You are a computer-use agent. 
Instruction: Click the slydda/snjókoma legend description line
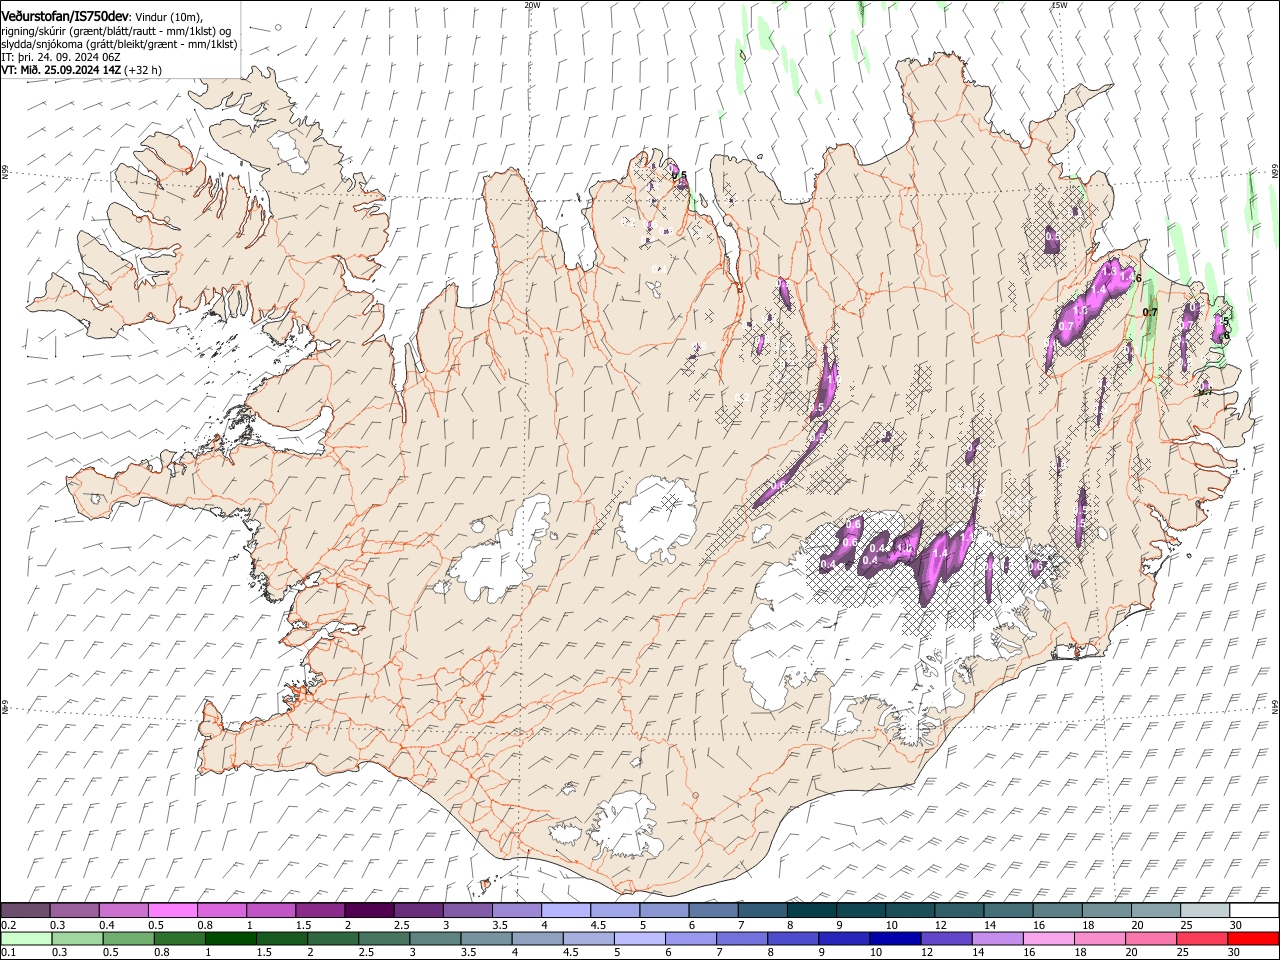click(x=119, y=44)
